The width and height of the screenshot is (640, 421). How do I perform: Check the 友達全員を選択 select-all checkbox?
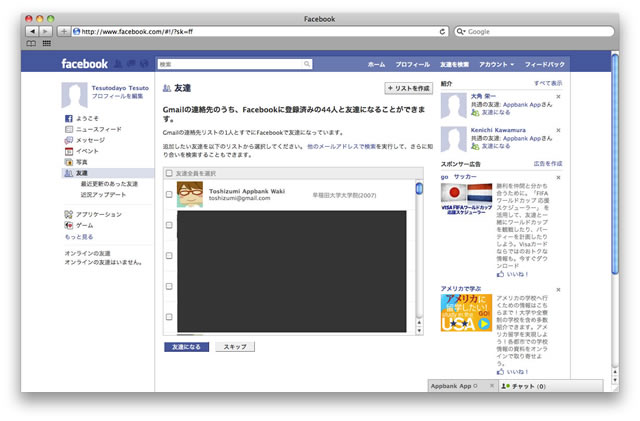[169, 174]
